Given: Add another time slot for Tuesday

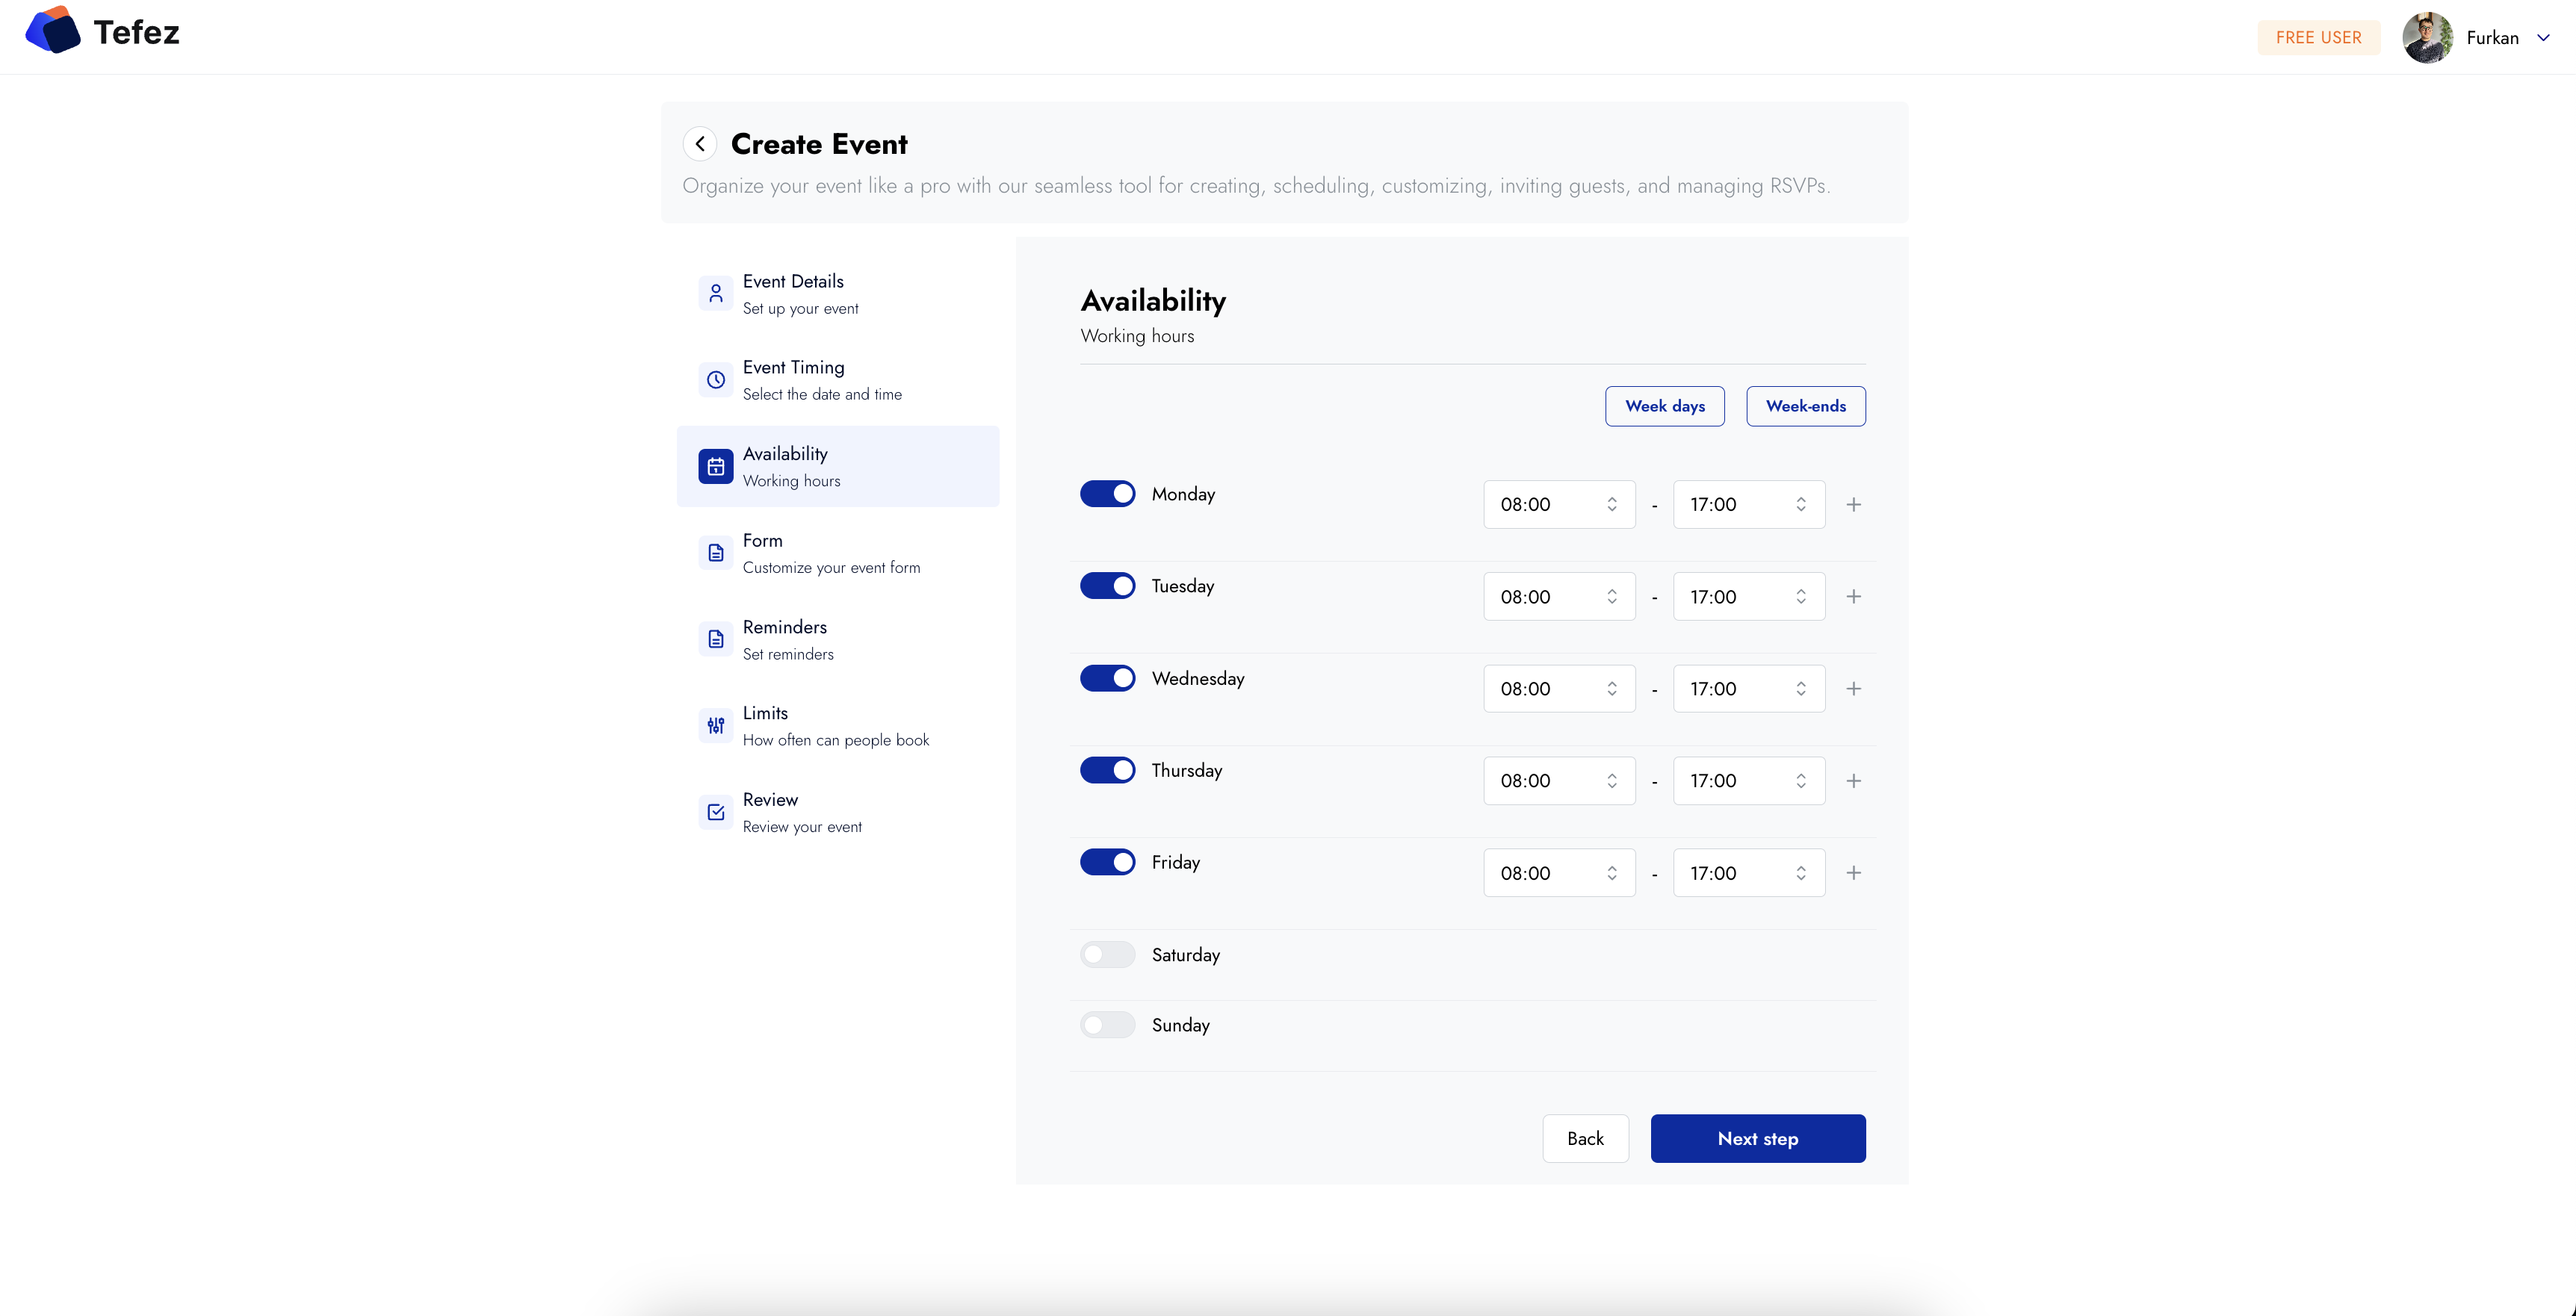Looking at the screenshot, I should pyautogui.click(x=1854, y=597).
